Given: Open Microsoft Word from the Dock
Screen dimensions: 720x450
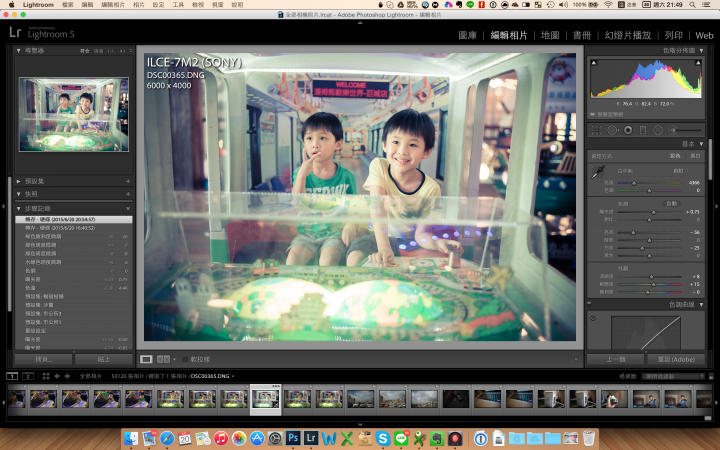Looking at the screenshot, I should click(x=329, y=438).
